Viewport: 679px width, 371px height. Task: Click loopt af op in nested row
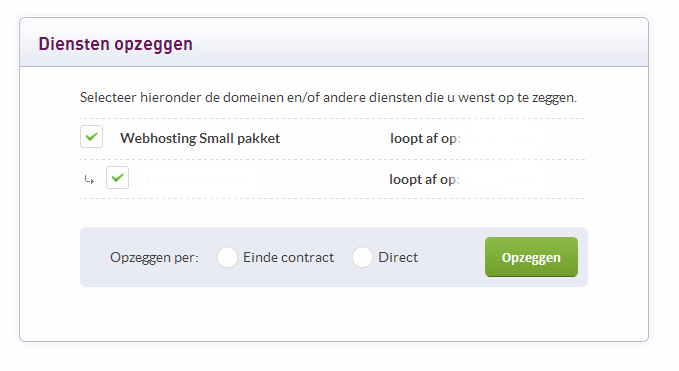(424, 179)
